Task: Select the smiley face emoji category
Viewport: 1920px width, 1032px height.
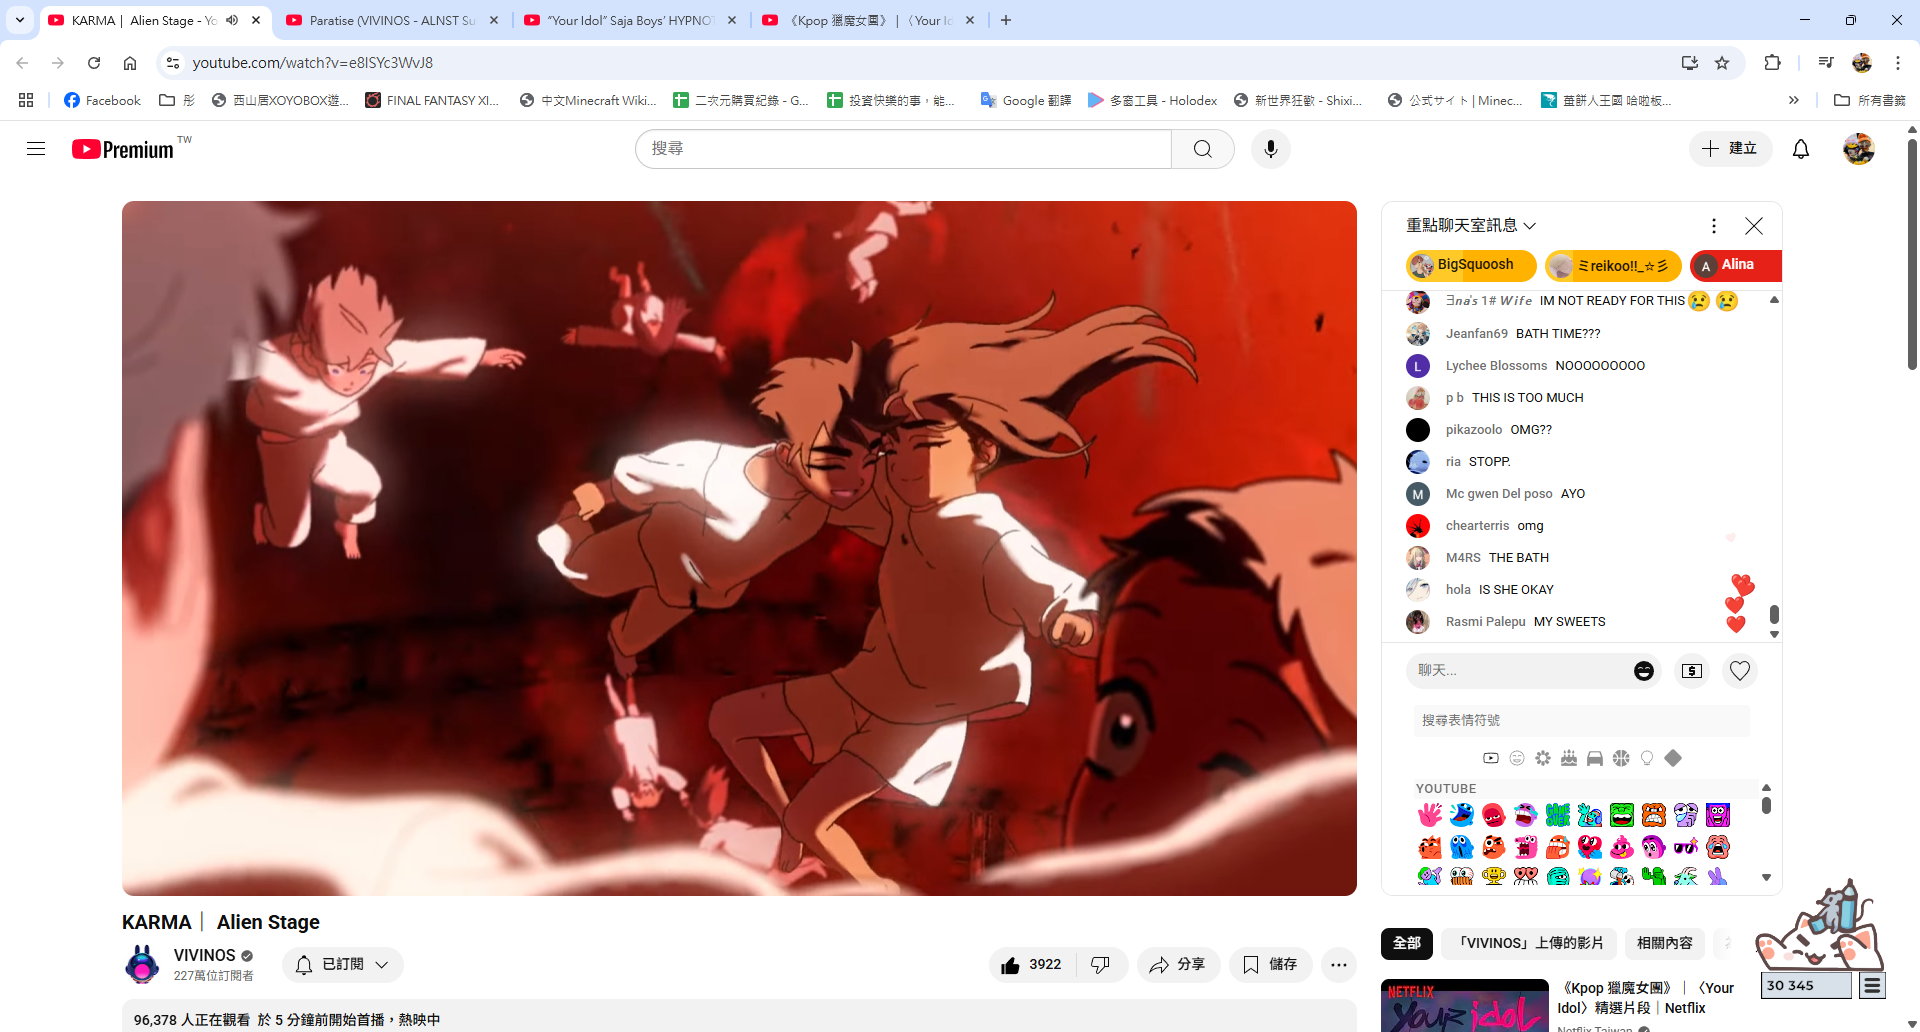Action: (x=1517, y=758)
